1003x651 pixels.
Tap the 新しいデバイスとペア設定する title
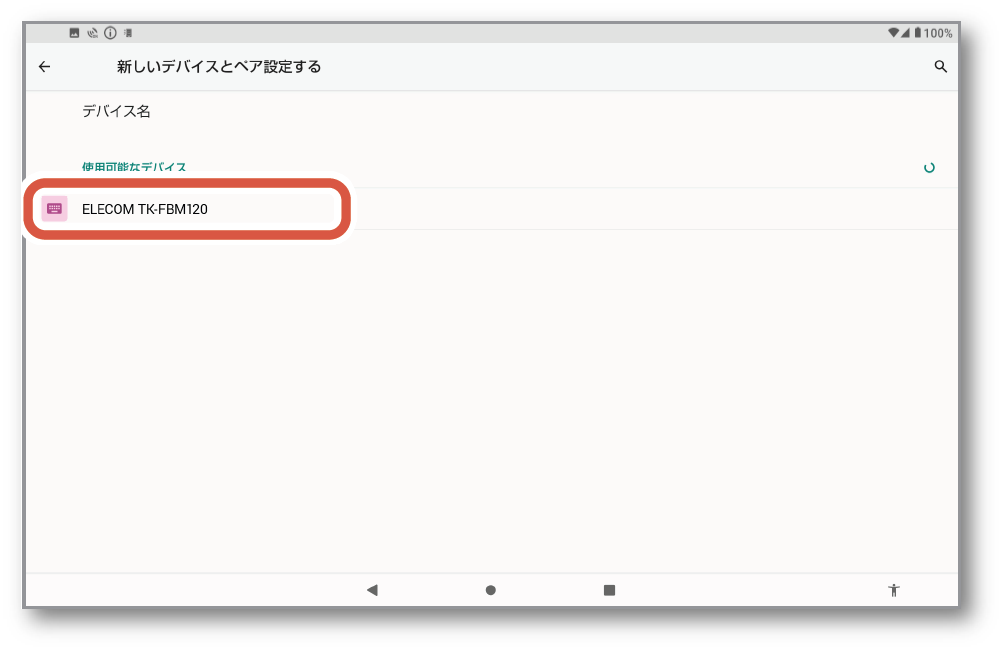tap(219, 67)
